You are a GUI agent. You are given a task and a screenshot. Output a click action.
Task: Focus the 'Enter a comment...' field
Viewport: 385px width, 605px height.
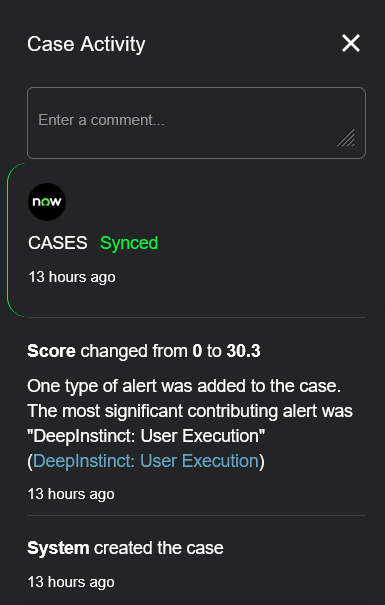coord(196,123)
